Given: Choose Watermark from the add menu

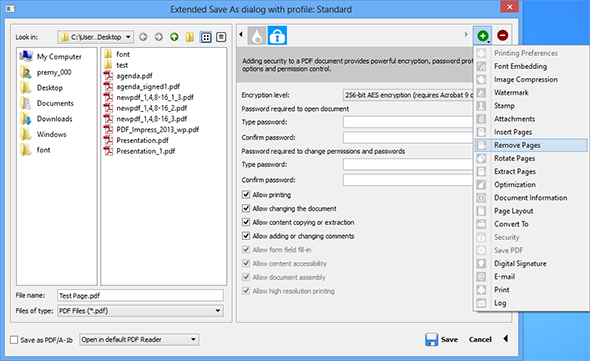Looking at the screenshot, I should (531, 93).
